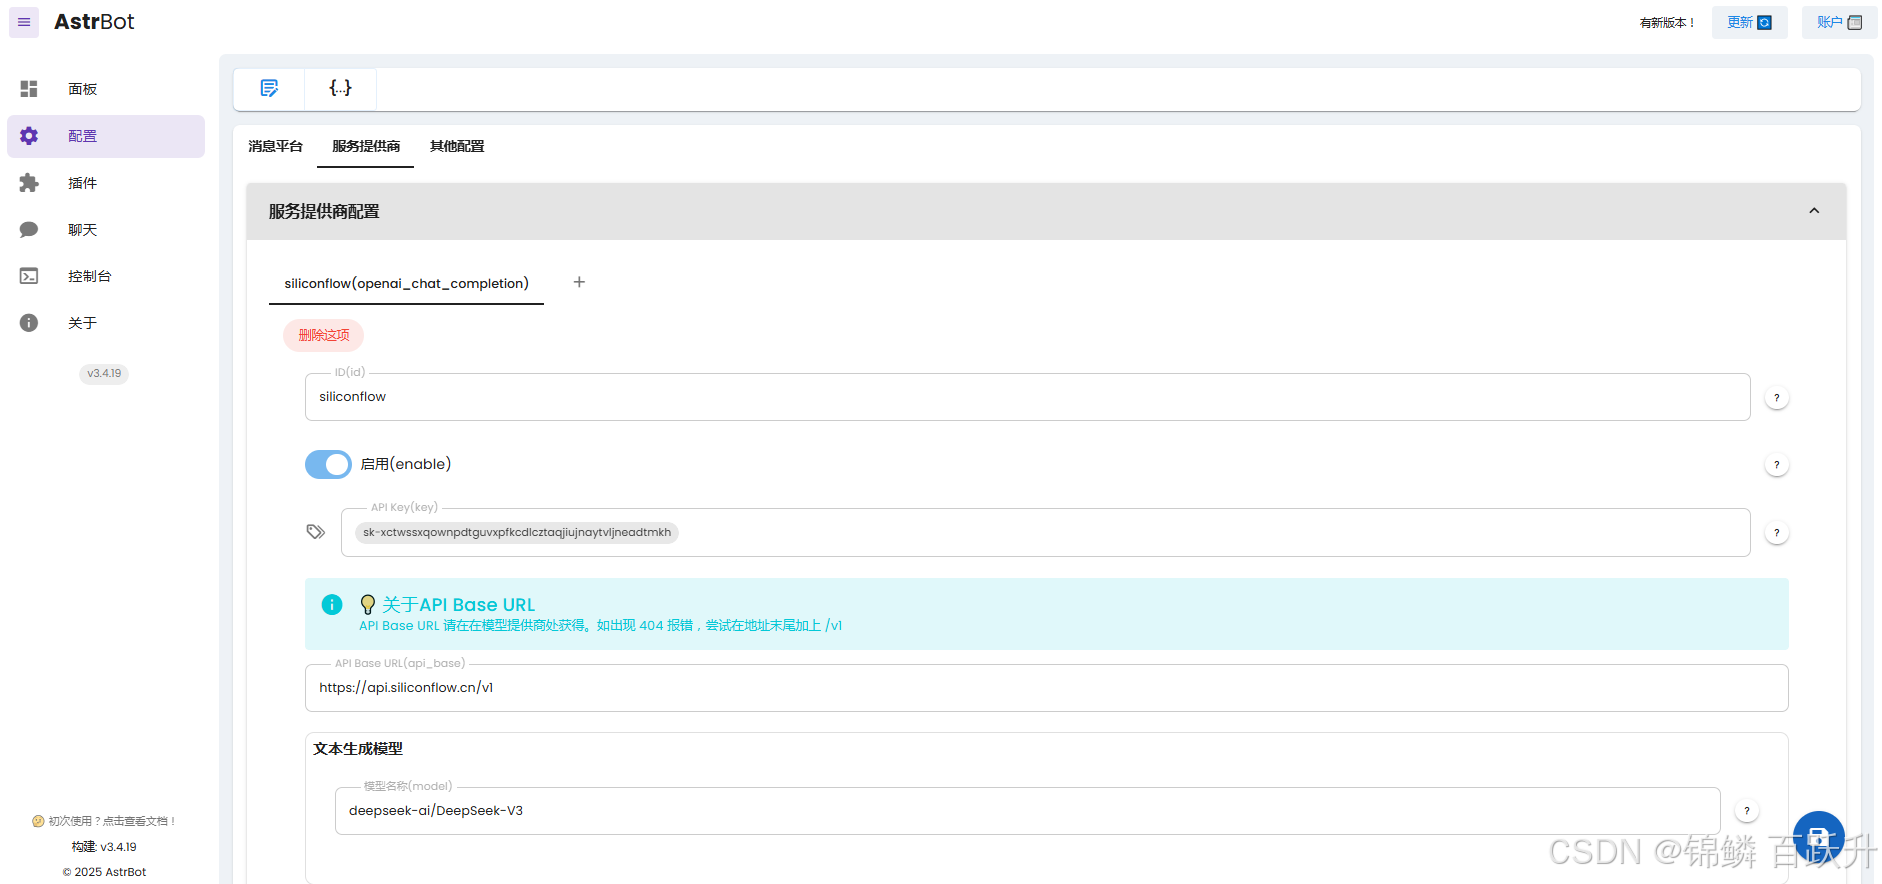Add a new provider with plus icon
The image size is (1882, 884).
coord(579,282)
